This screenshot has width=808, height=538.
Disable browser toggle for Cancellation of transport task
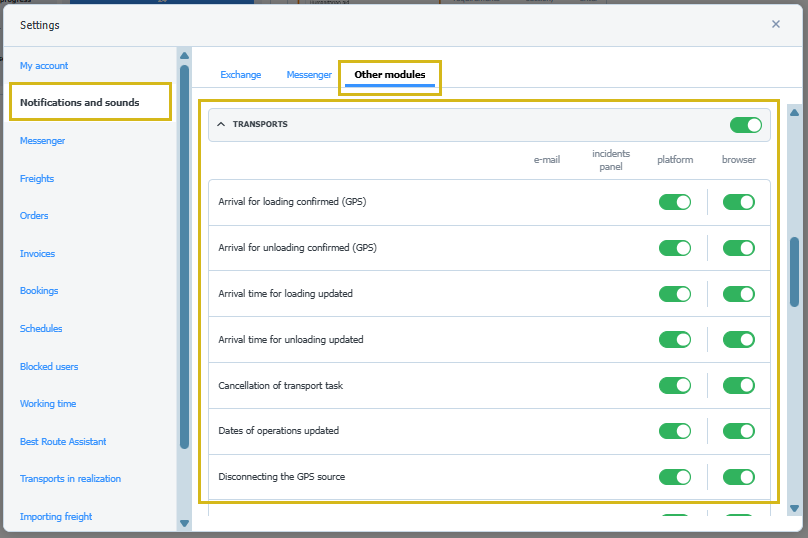[738, 386]
